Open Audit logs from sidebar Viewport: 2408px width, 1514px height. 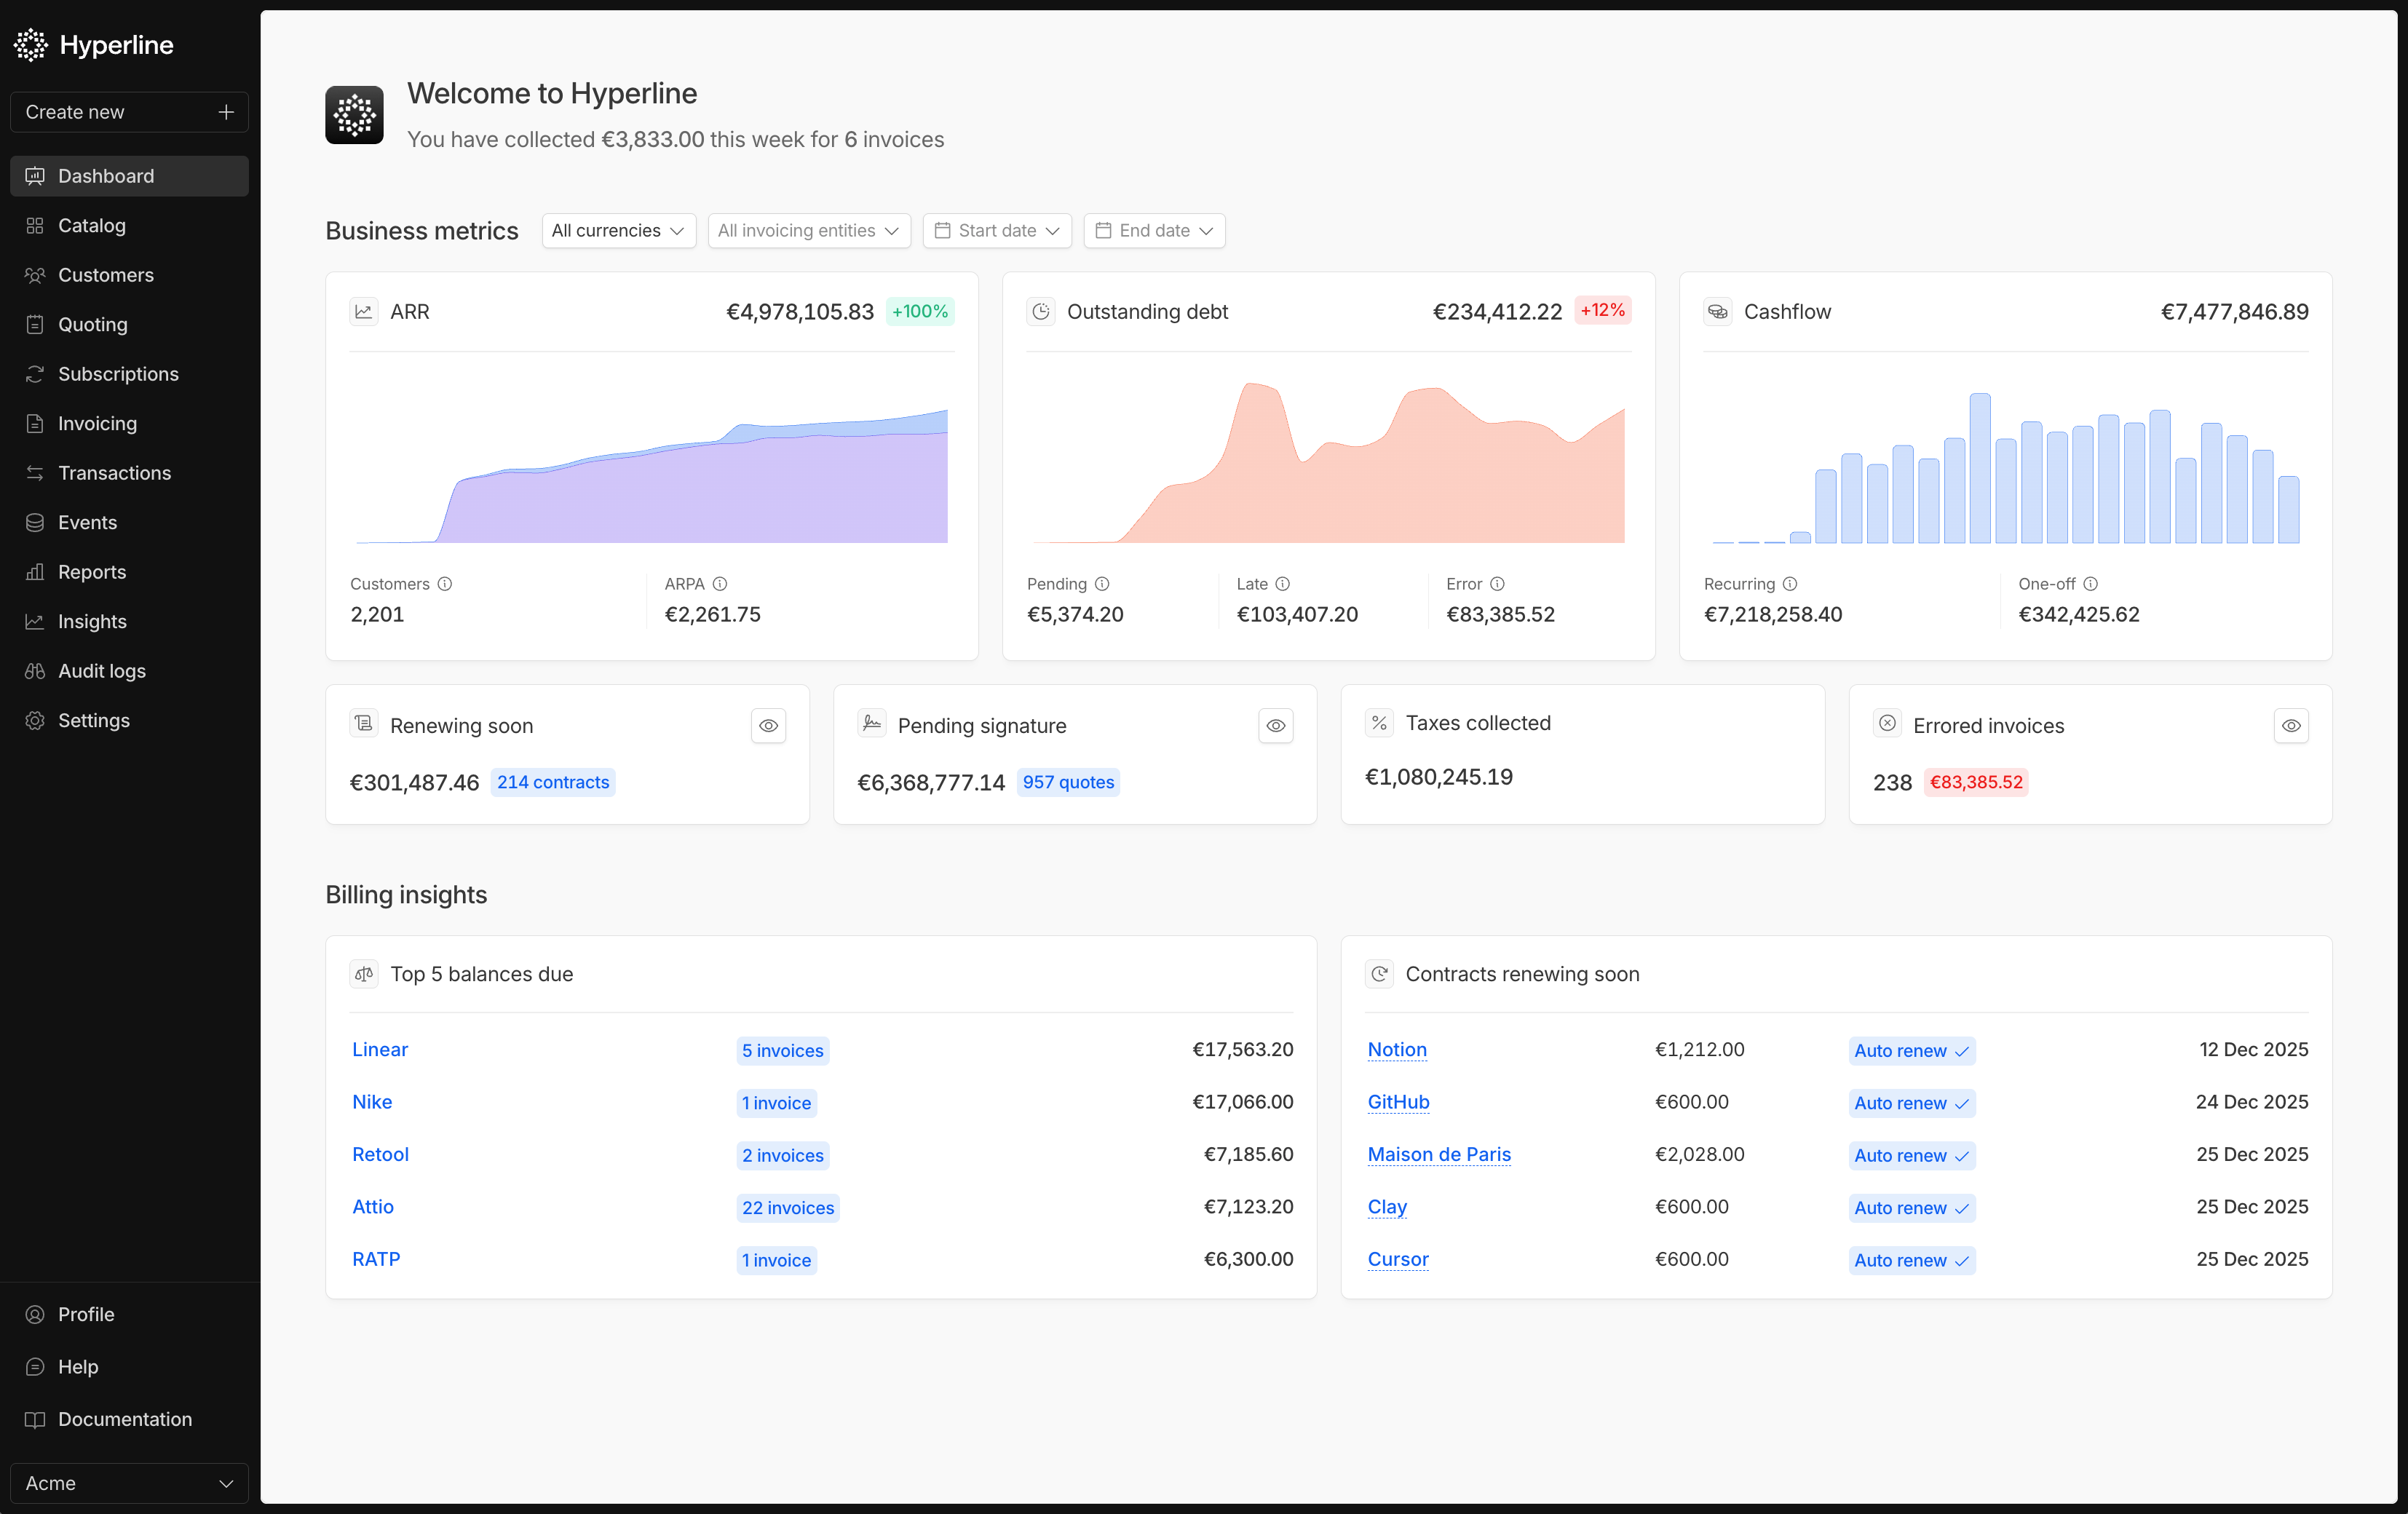coord(102,671)
